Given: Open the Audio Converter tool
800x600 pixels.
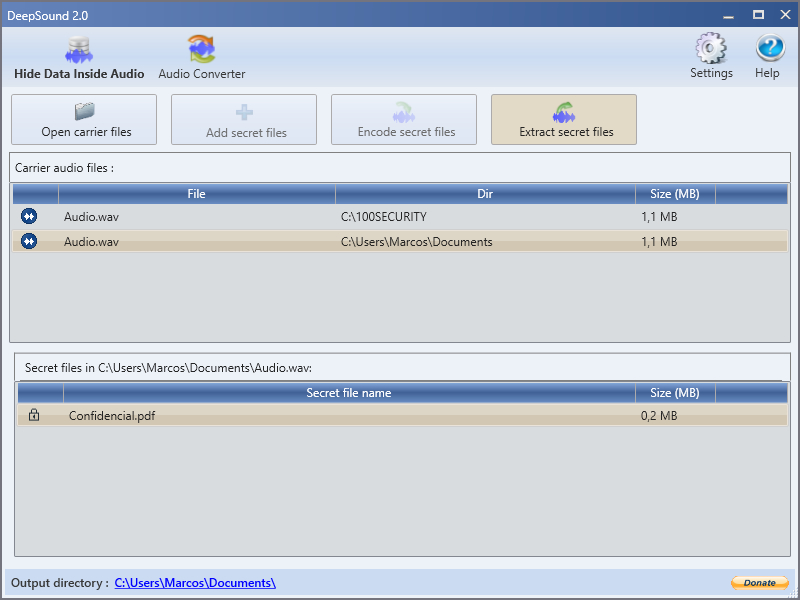Looking at the screenshot, I should click(x=202, y=50).
